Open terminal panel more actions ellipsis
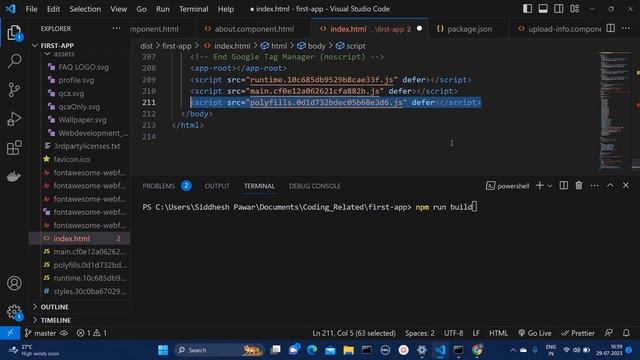Screen dimensions: 640x360 click(x=595, y=186)
